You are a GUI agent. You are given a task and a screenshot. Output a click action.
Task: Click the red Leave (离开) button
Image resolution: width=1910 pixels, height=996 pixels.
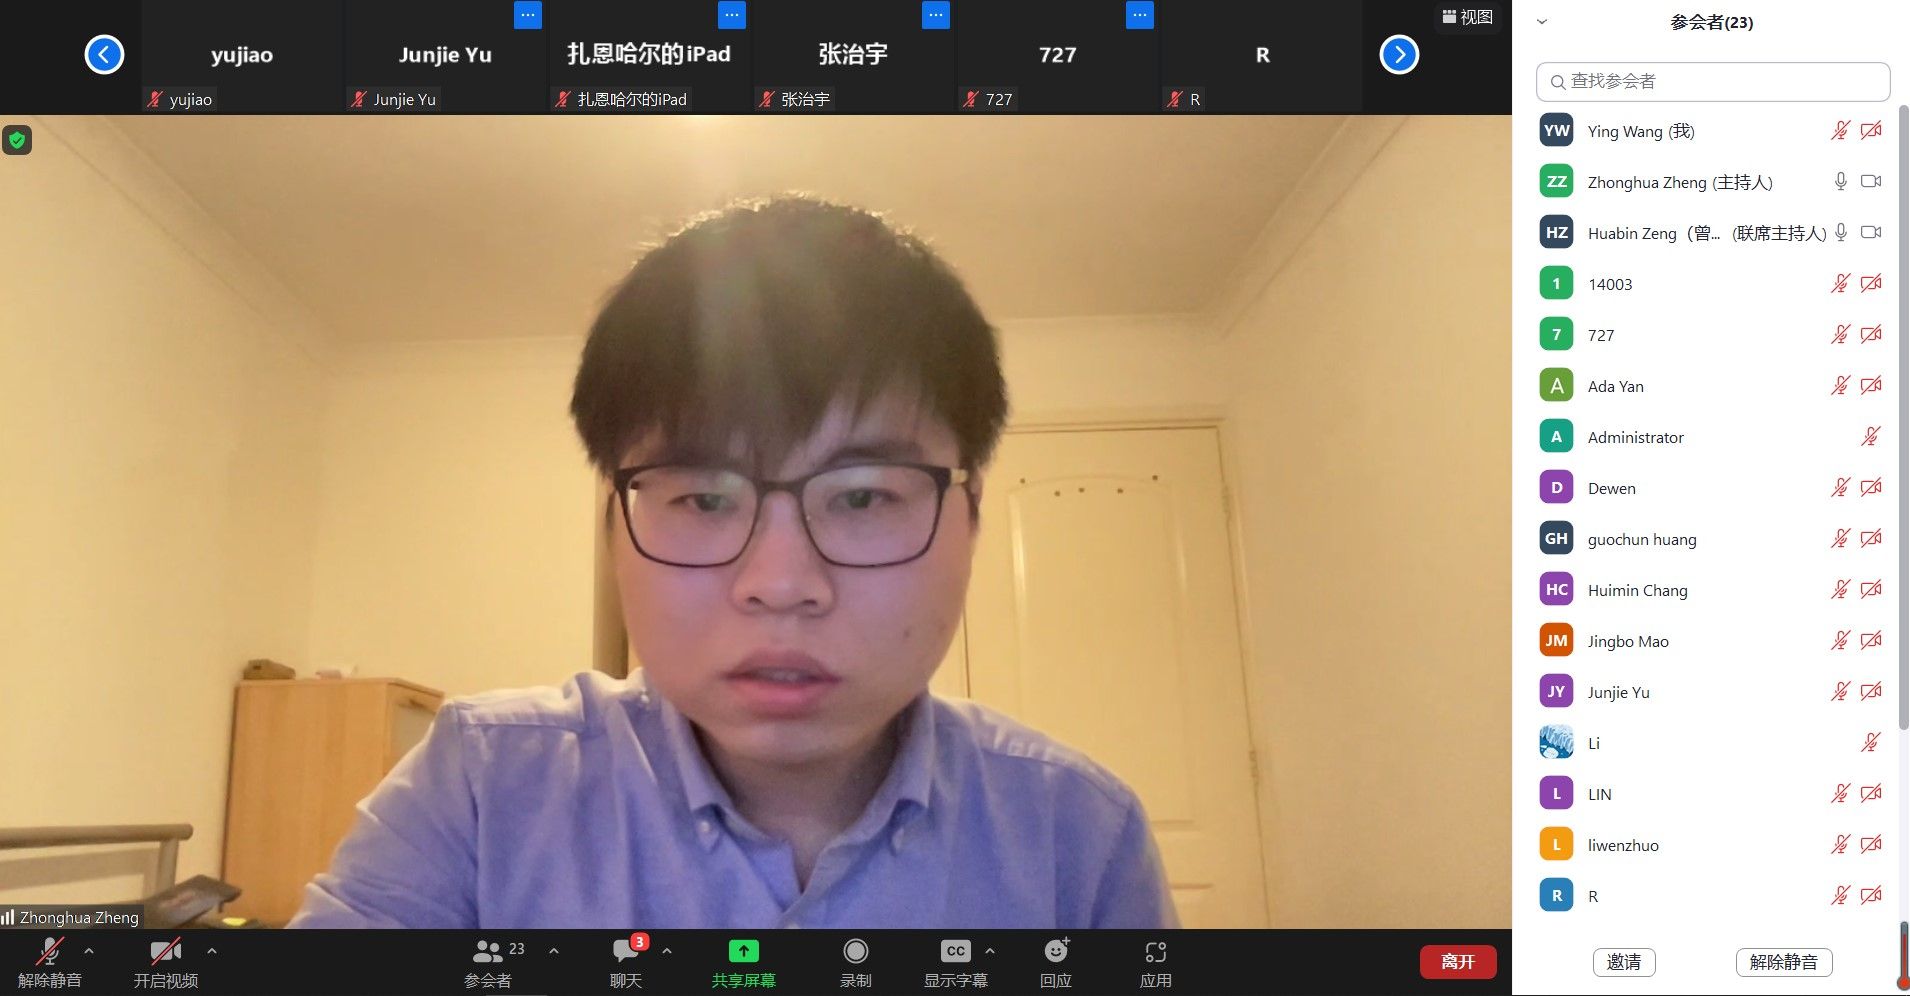click(1457, 962)
